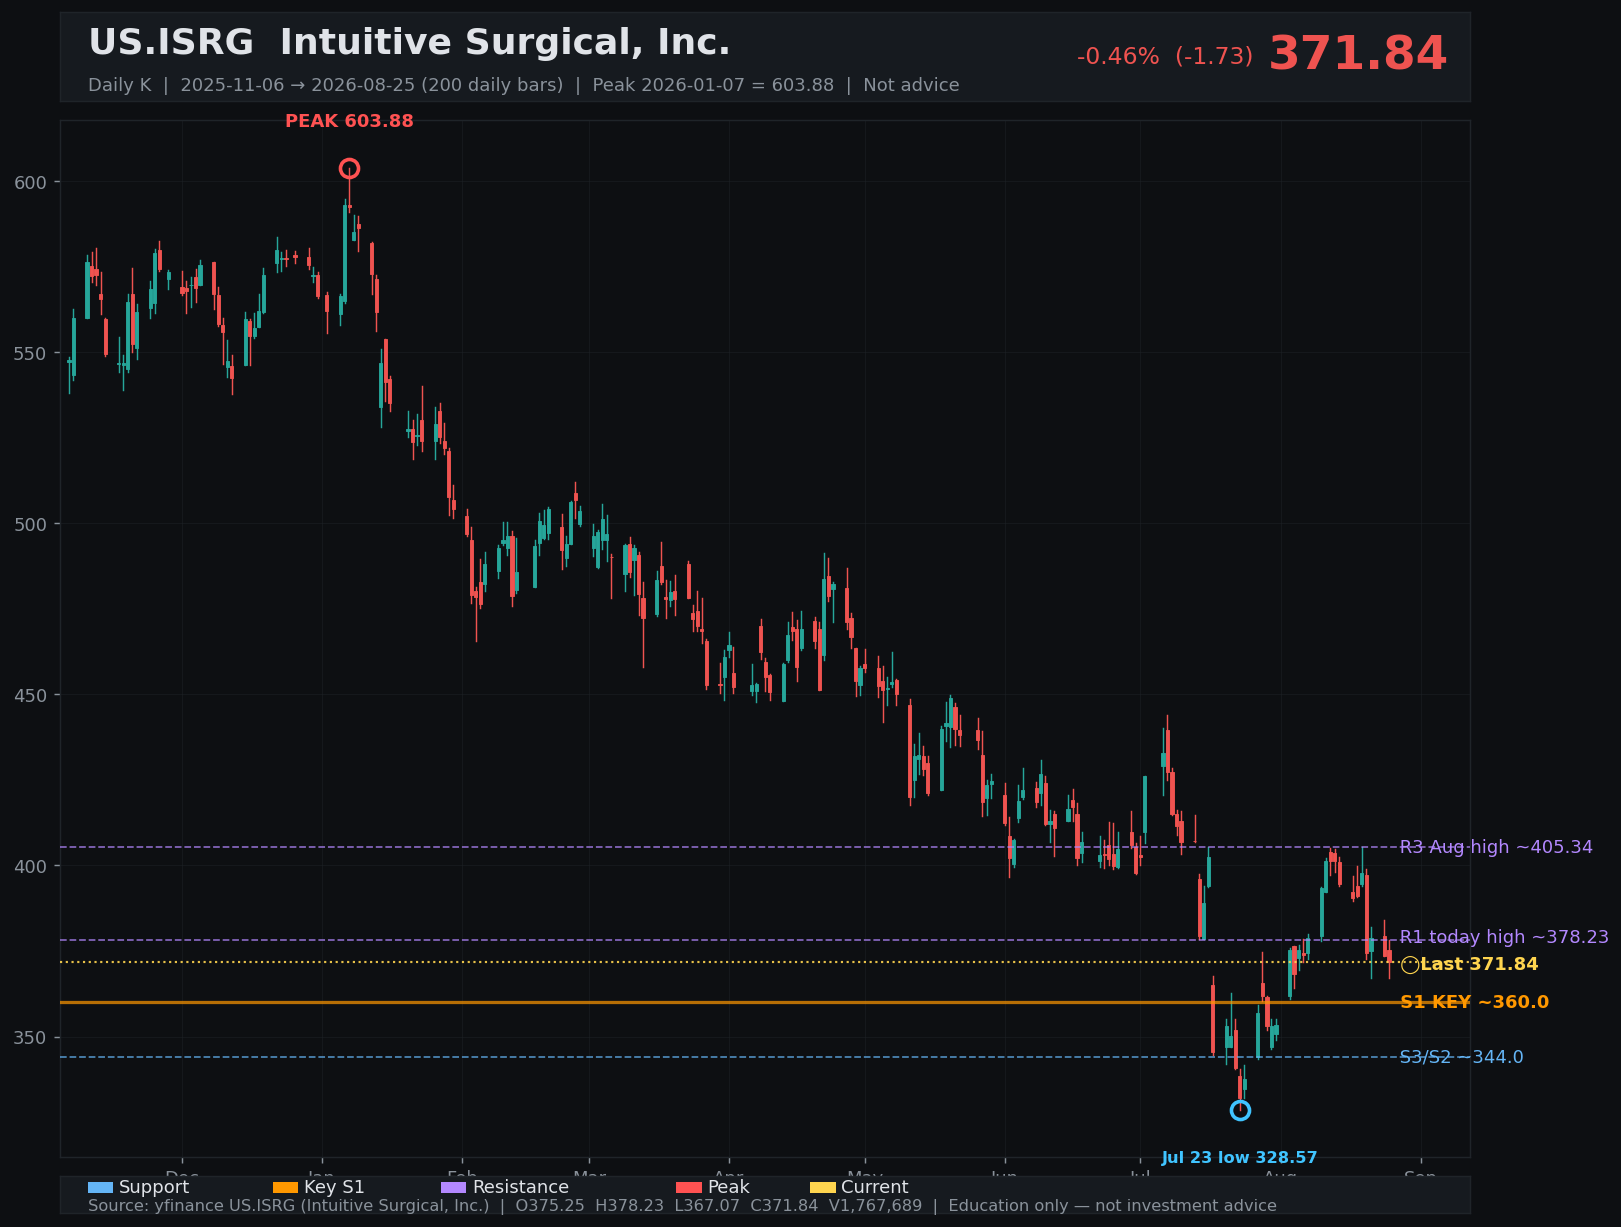Click the Resistance purple legend swatch
The image size is (1621, 1227).
coord(453,1188)
